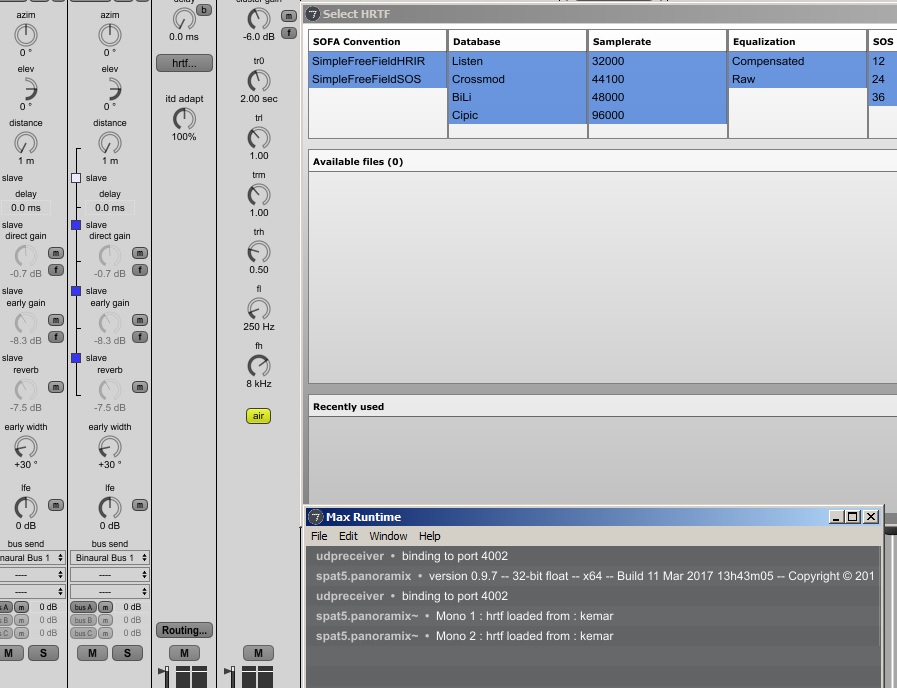Toggle bus A in the second strip
The image size is (897, 688).
[x=84, y=607]
